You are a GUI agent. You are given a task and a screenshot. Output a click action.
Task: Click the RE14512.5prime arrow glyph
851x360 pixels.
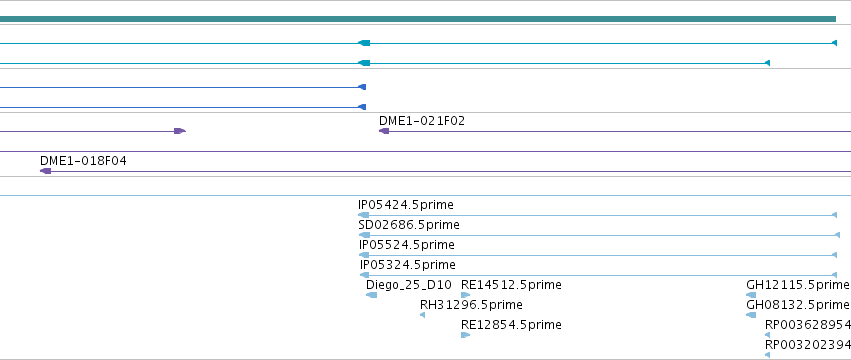coord(465,295)
